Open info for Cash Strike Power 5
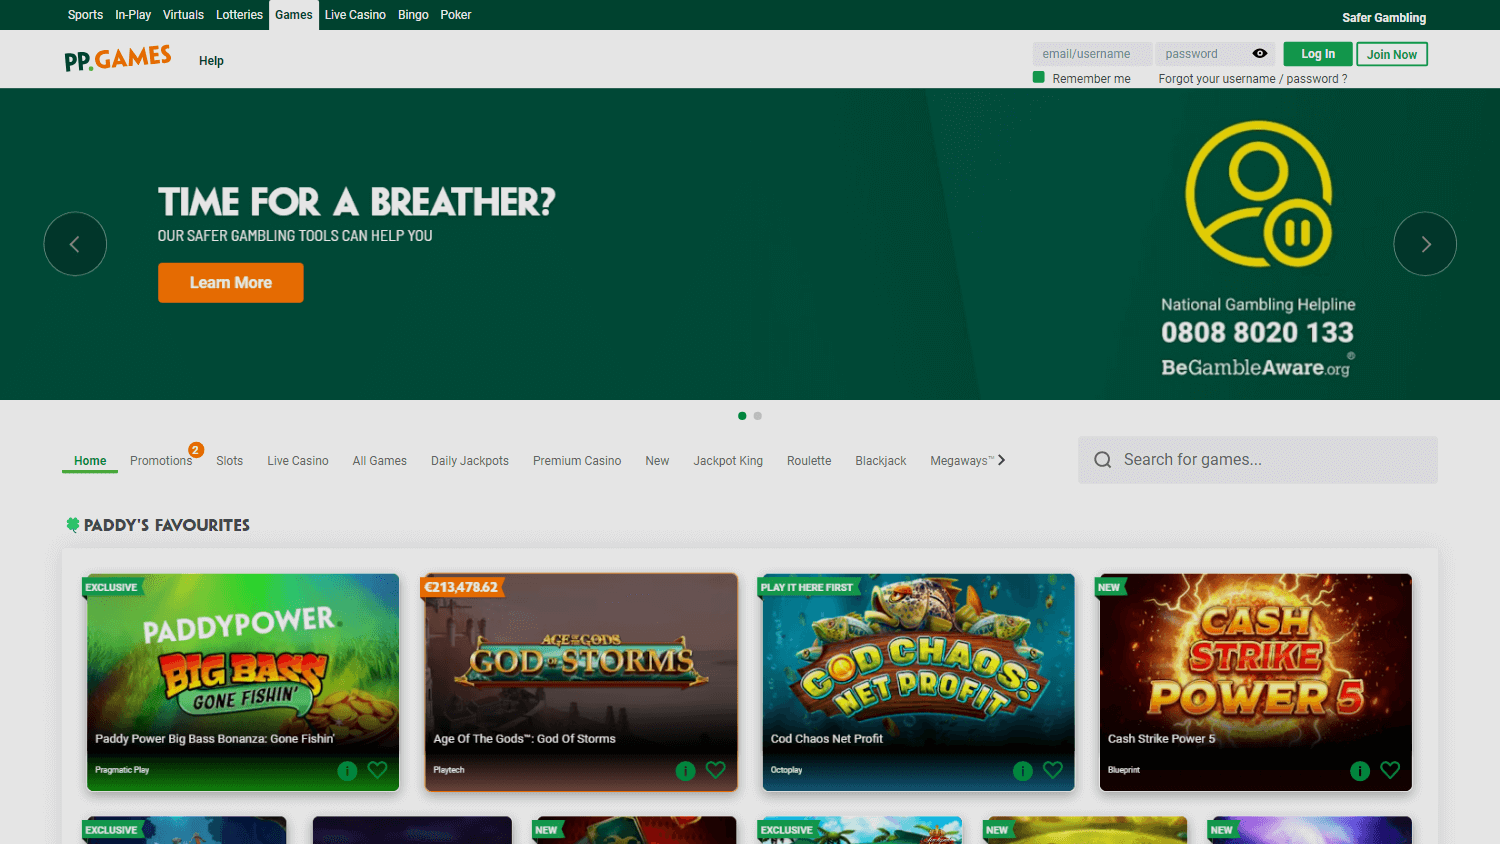This screenshot has height=844, width=1500. click(x=1360, y=771)
